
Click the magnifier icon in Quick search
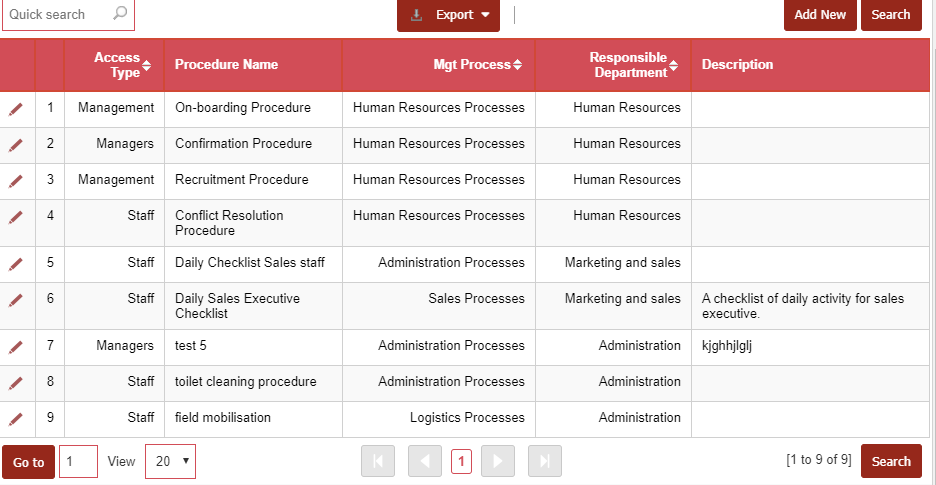pos(120,14)
